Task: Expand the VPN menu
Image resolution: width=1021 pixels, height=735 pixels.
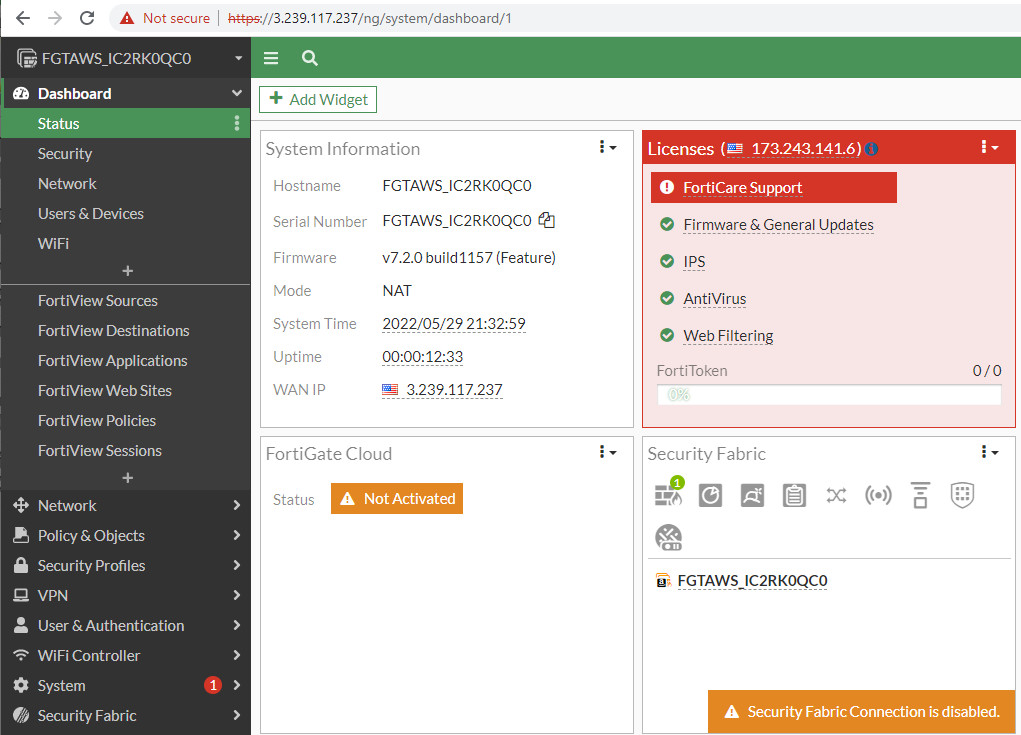Action: click(126, 595)
